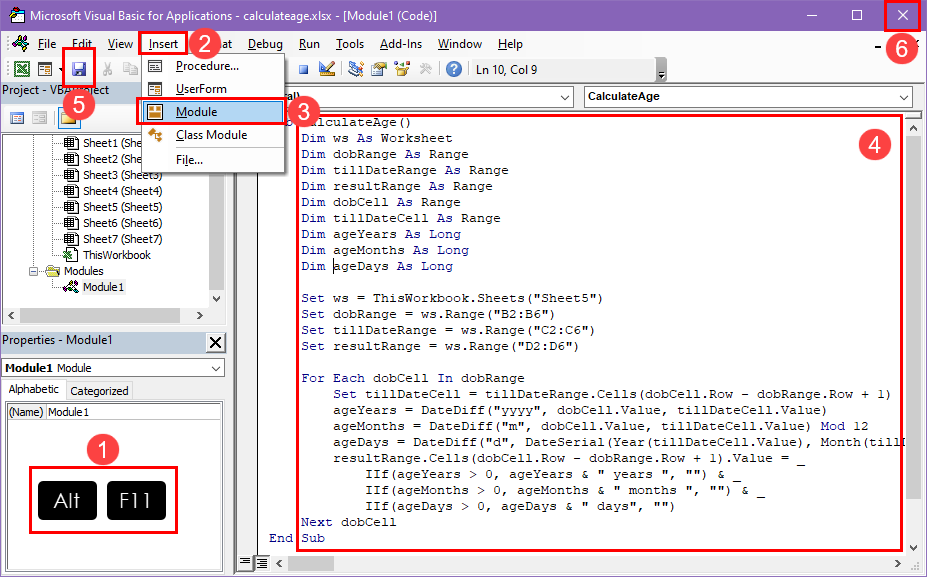The width and height of the screenshot is (927, 577).
Task: Switch to the Categorized properties tab
Action: click(99, 391)
